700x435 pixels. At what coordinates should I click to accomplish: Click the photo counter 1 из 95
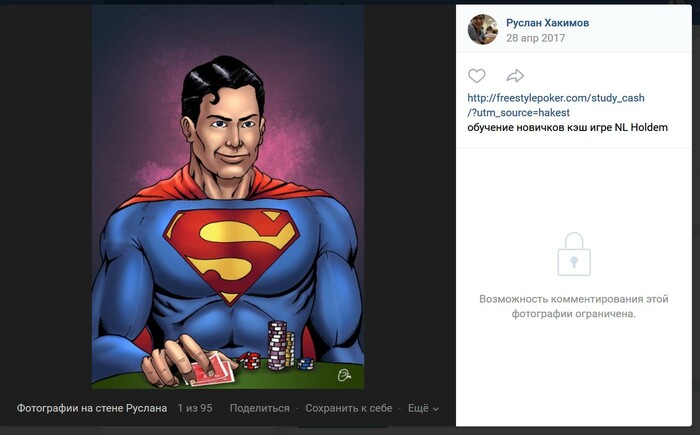[195, 408]
